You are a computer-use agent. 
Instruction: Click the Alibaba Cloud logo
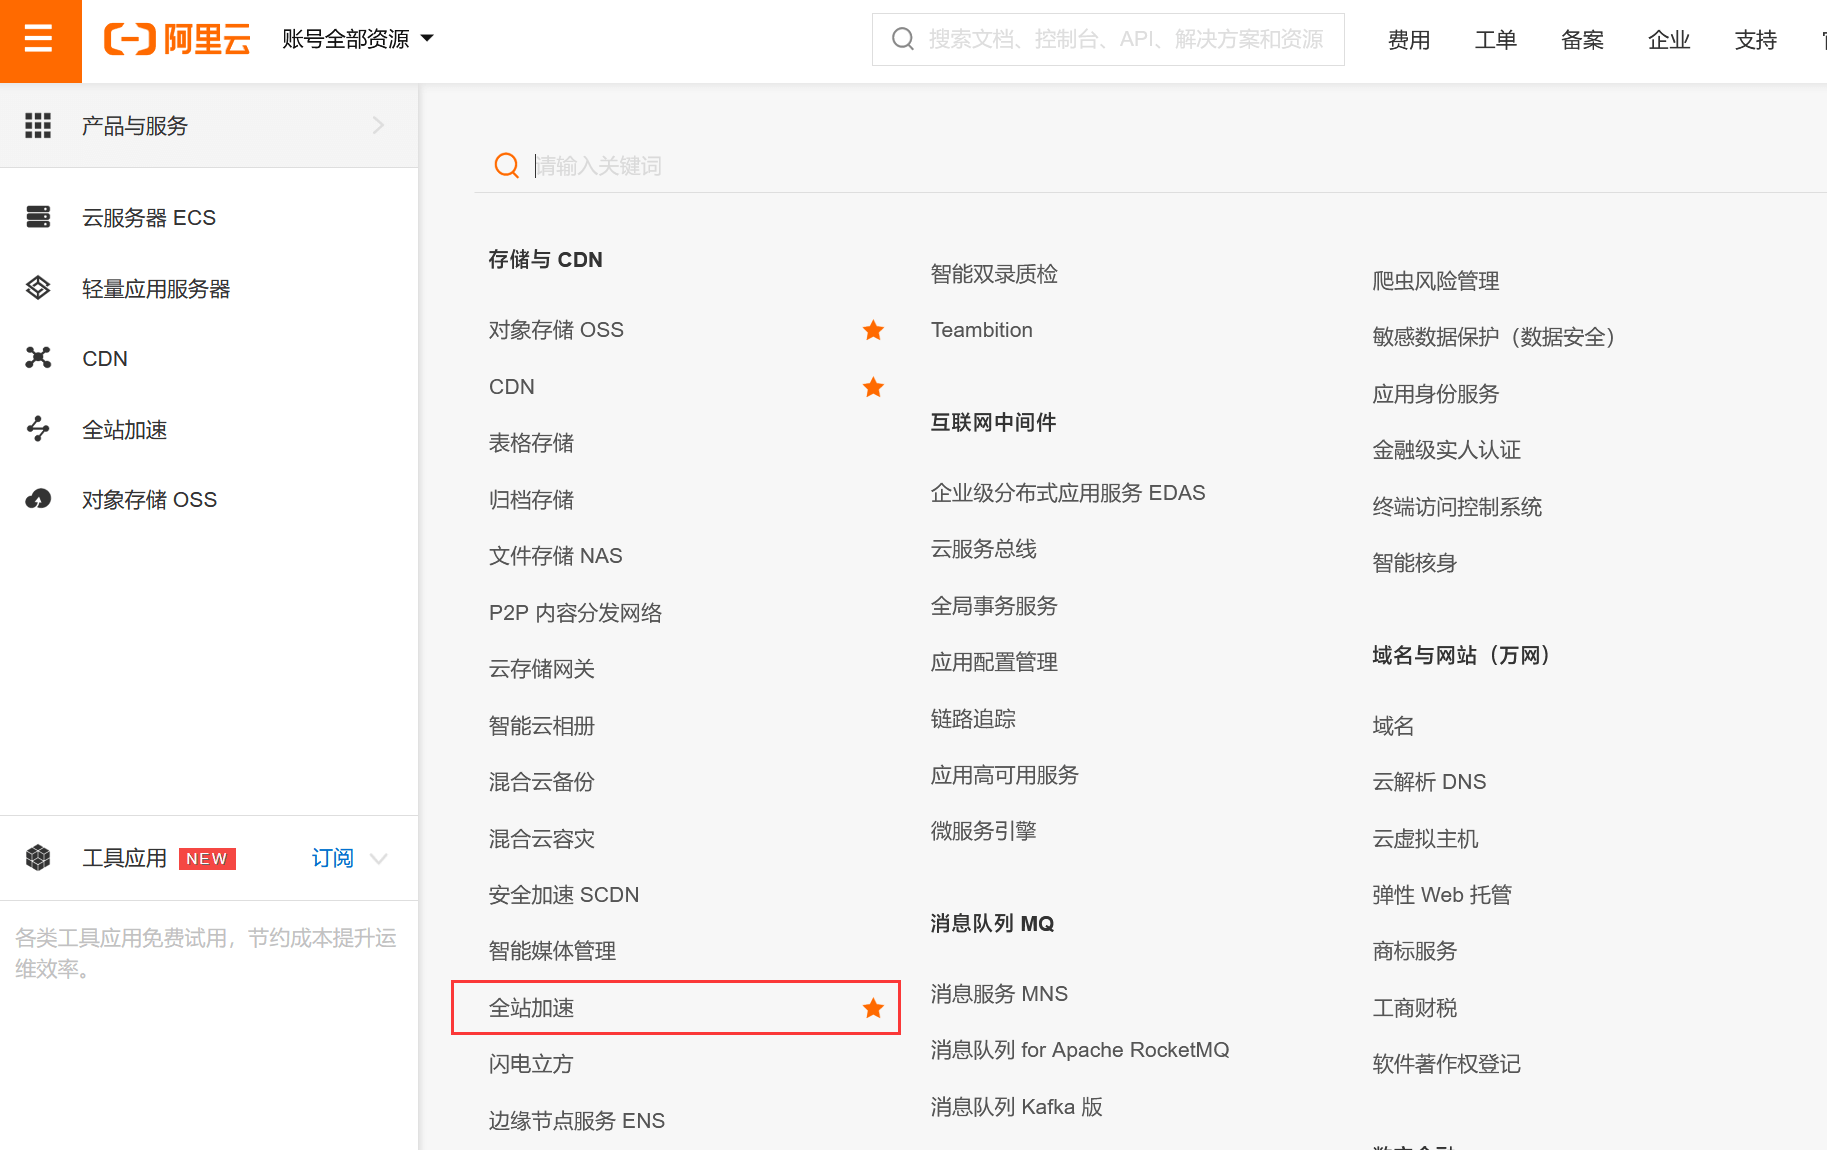177,40
